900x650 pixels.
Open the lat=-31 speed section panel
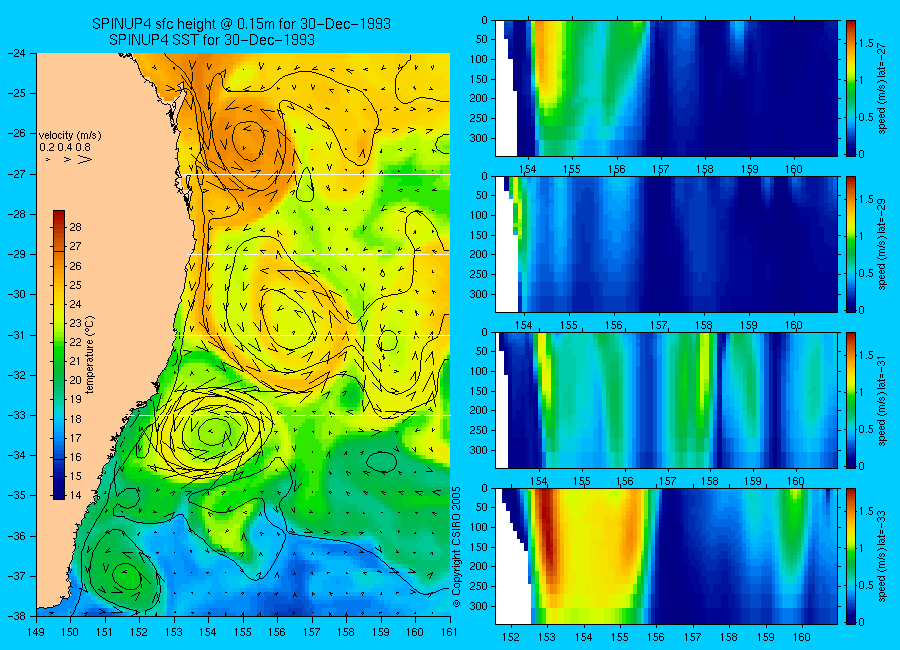[x=666, y=400]
